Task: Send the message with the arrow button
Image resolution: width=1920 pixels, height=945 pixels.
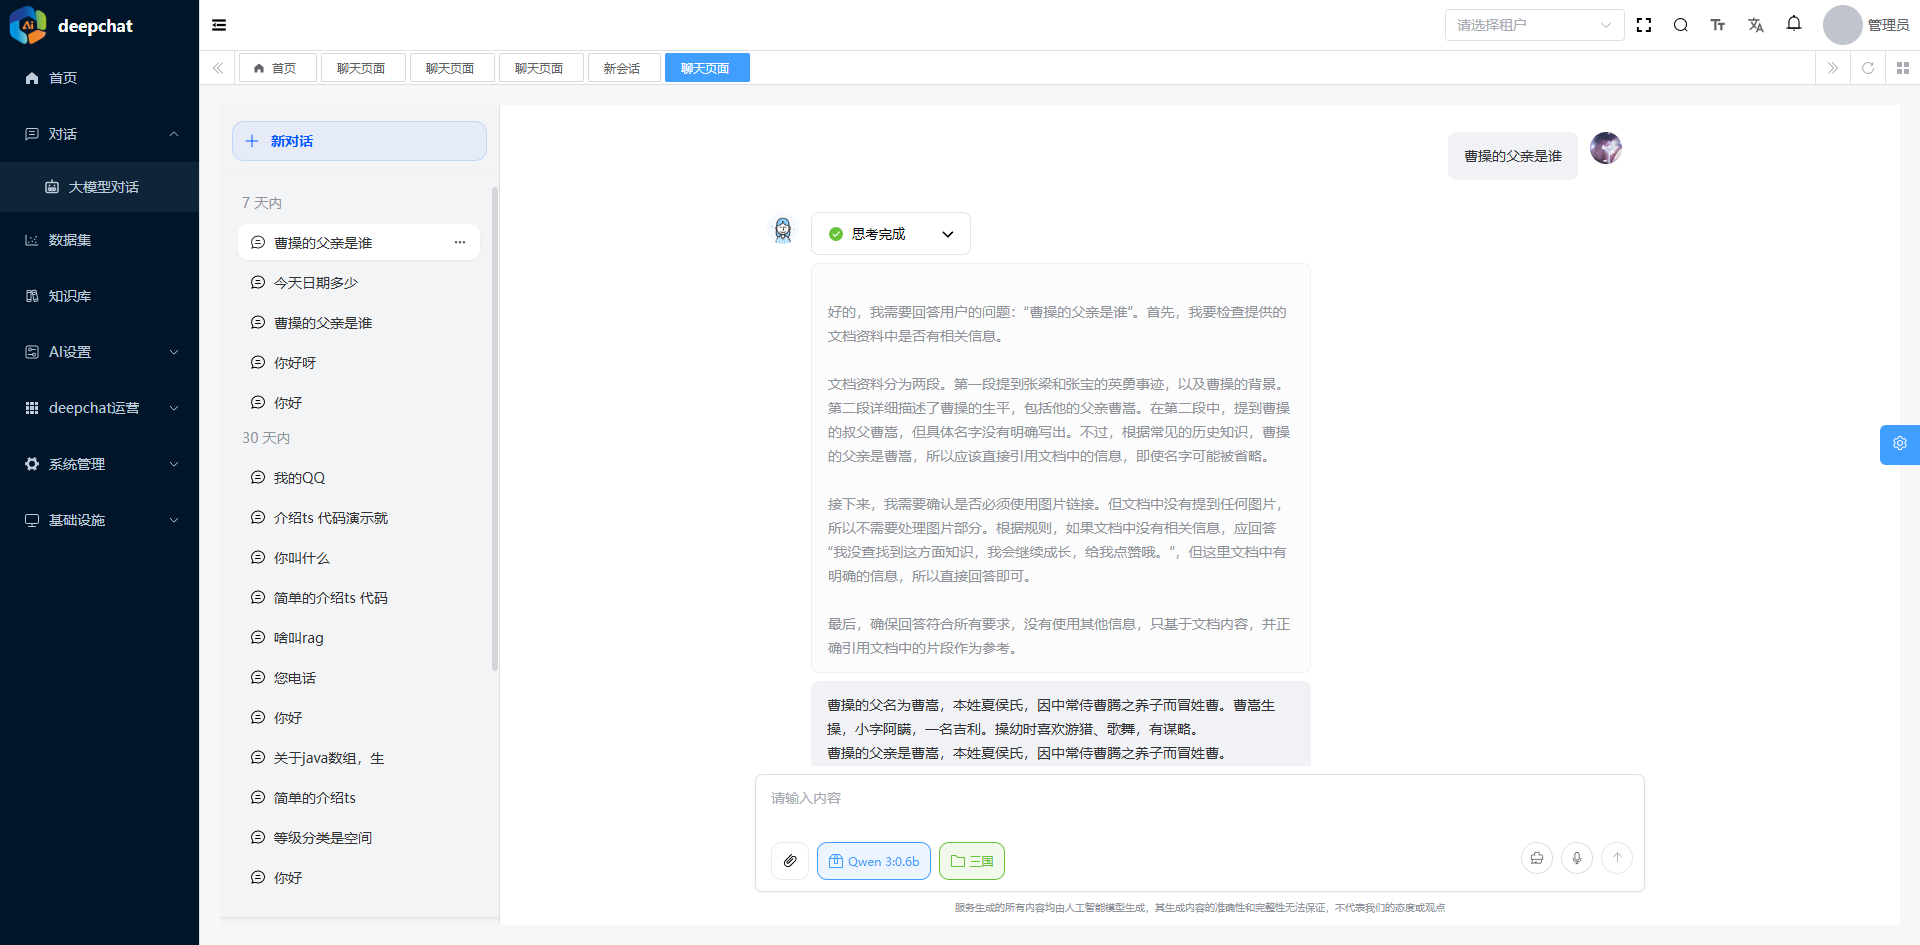Action: [x=1617, y=858]
